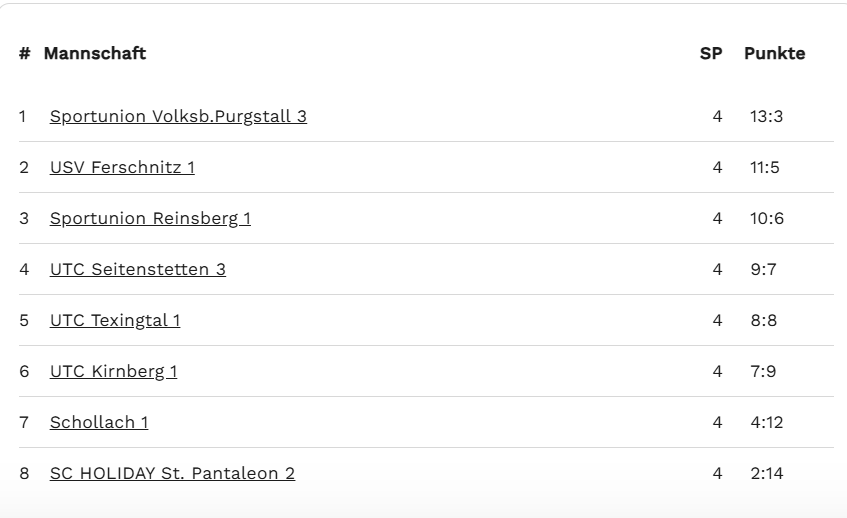The height and width of the screenshot is (518, 847).
Task: Select the 13:3 points cell
Action: [767, 116]
